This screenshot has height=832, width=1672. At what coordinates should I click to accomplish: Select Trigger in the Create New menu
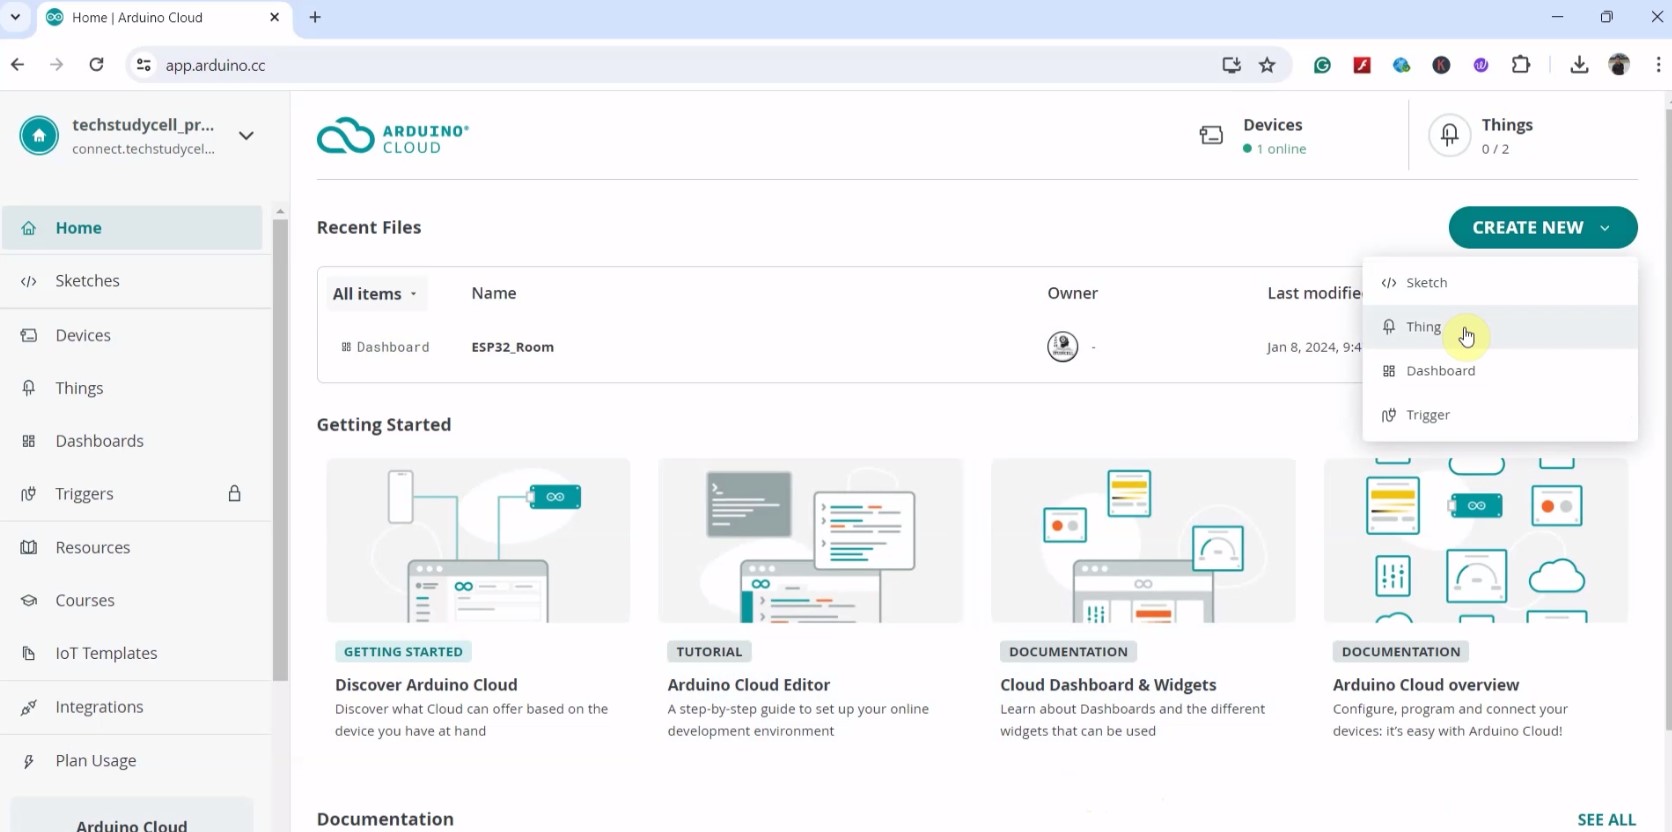1427,415
